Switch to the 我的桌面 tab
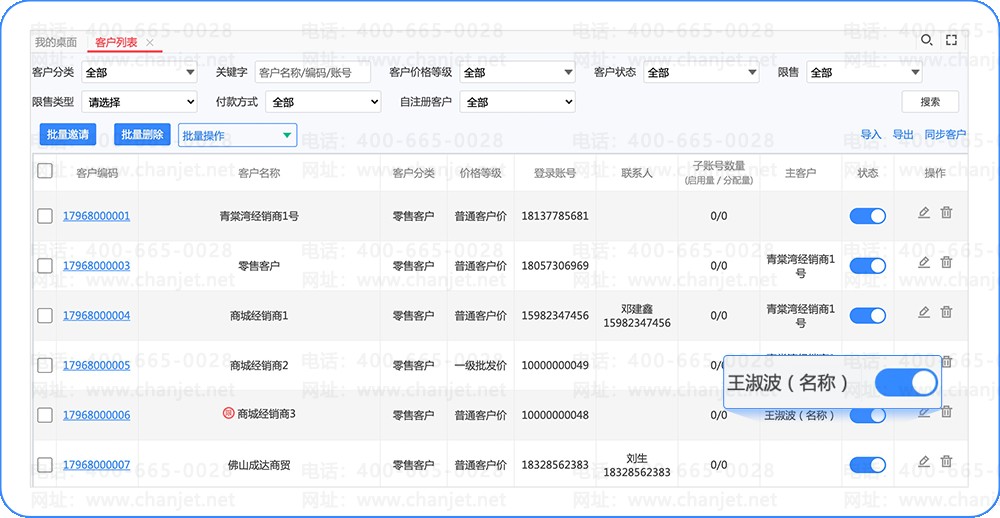 (x=55, y=42)
